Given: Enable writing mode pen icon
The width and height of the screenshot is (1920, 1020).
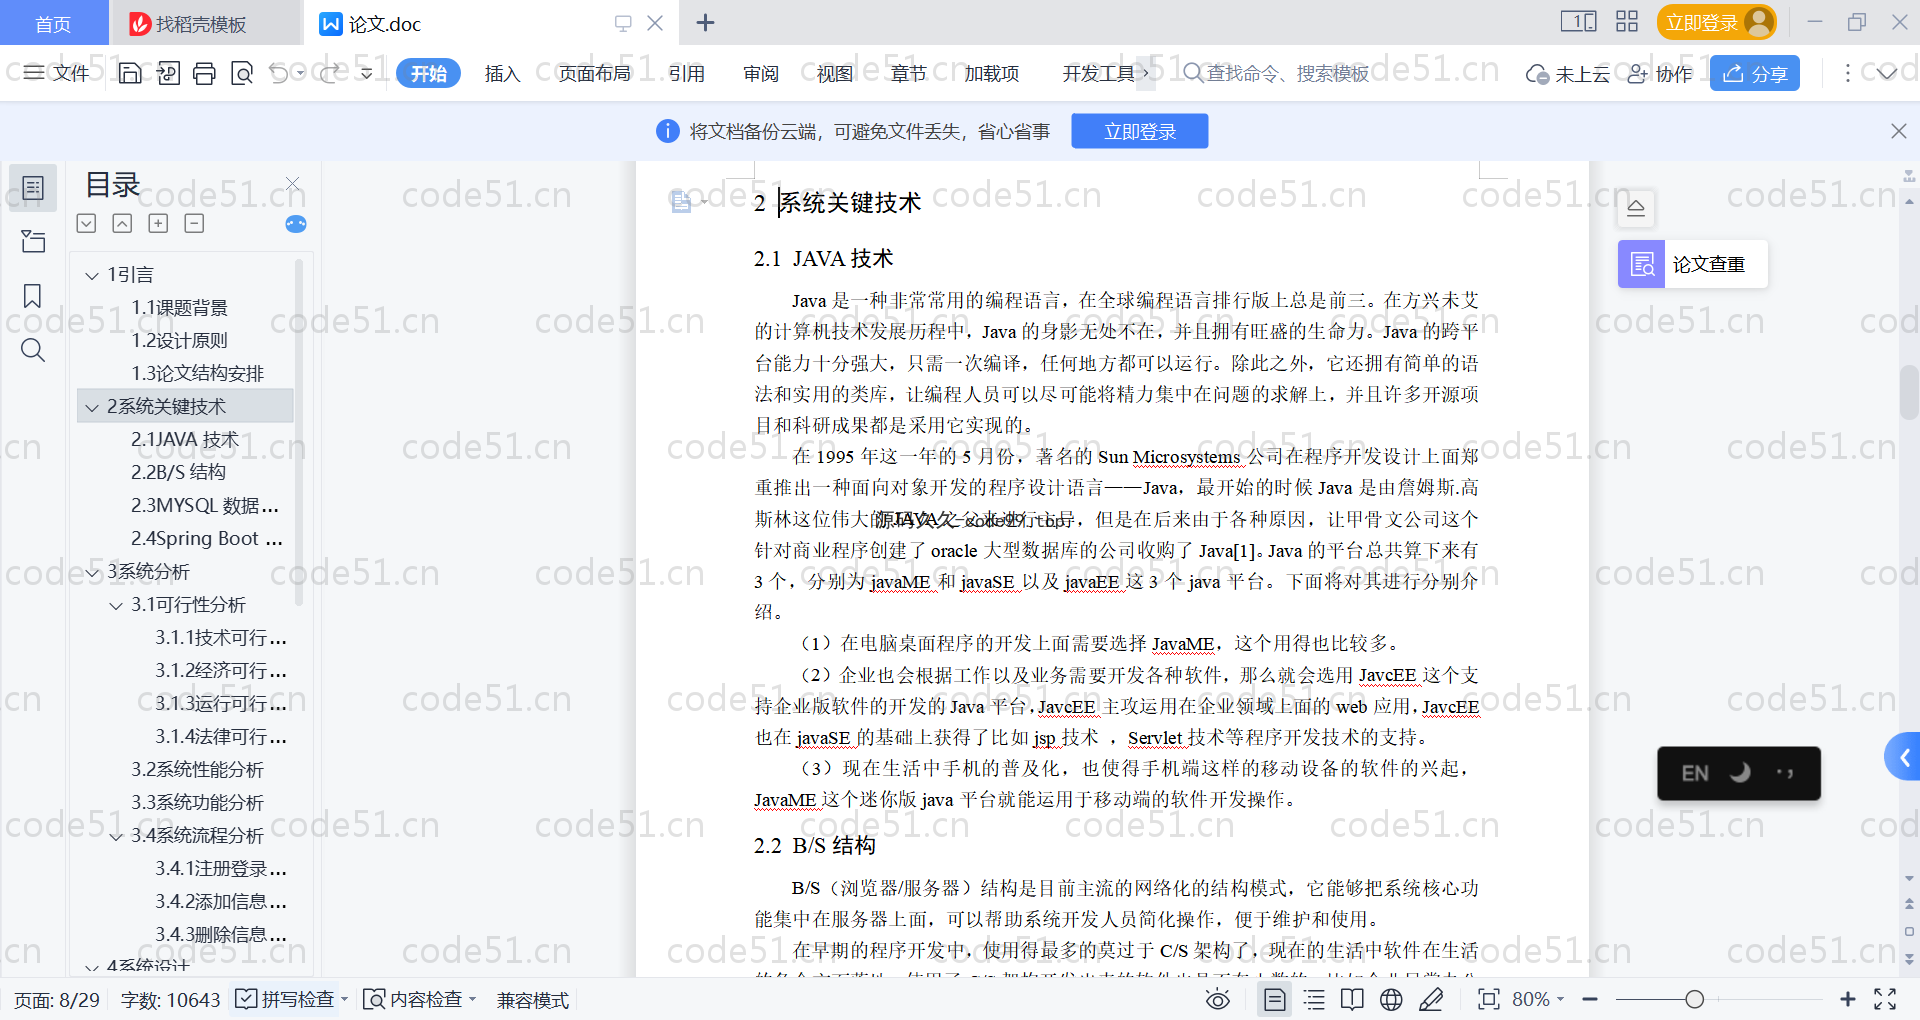Looking at the screenshot, I should [x=1431, y=999].
